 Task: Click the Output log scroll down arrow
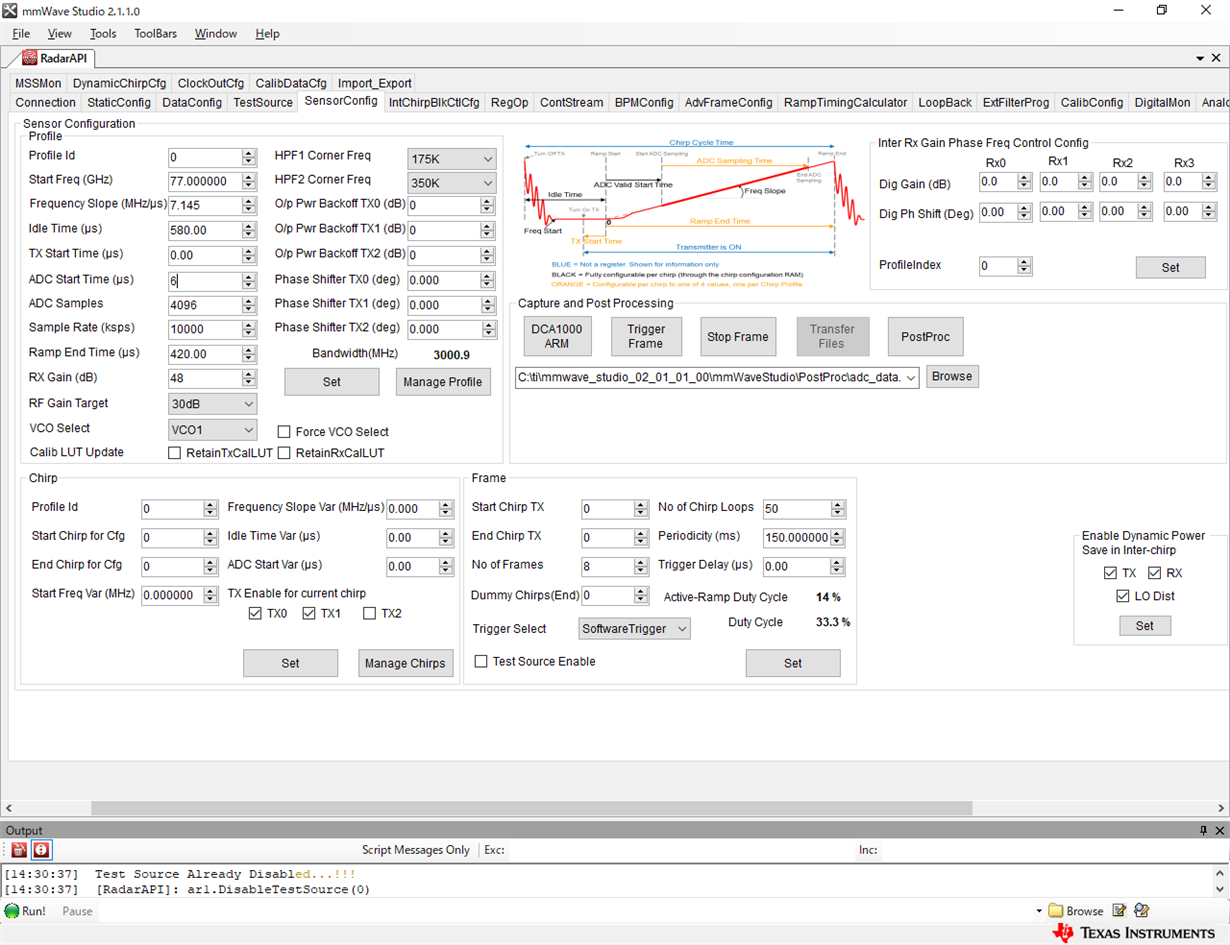tap(1219, 889)
